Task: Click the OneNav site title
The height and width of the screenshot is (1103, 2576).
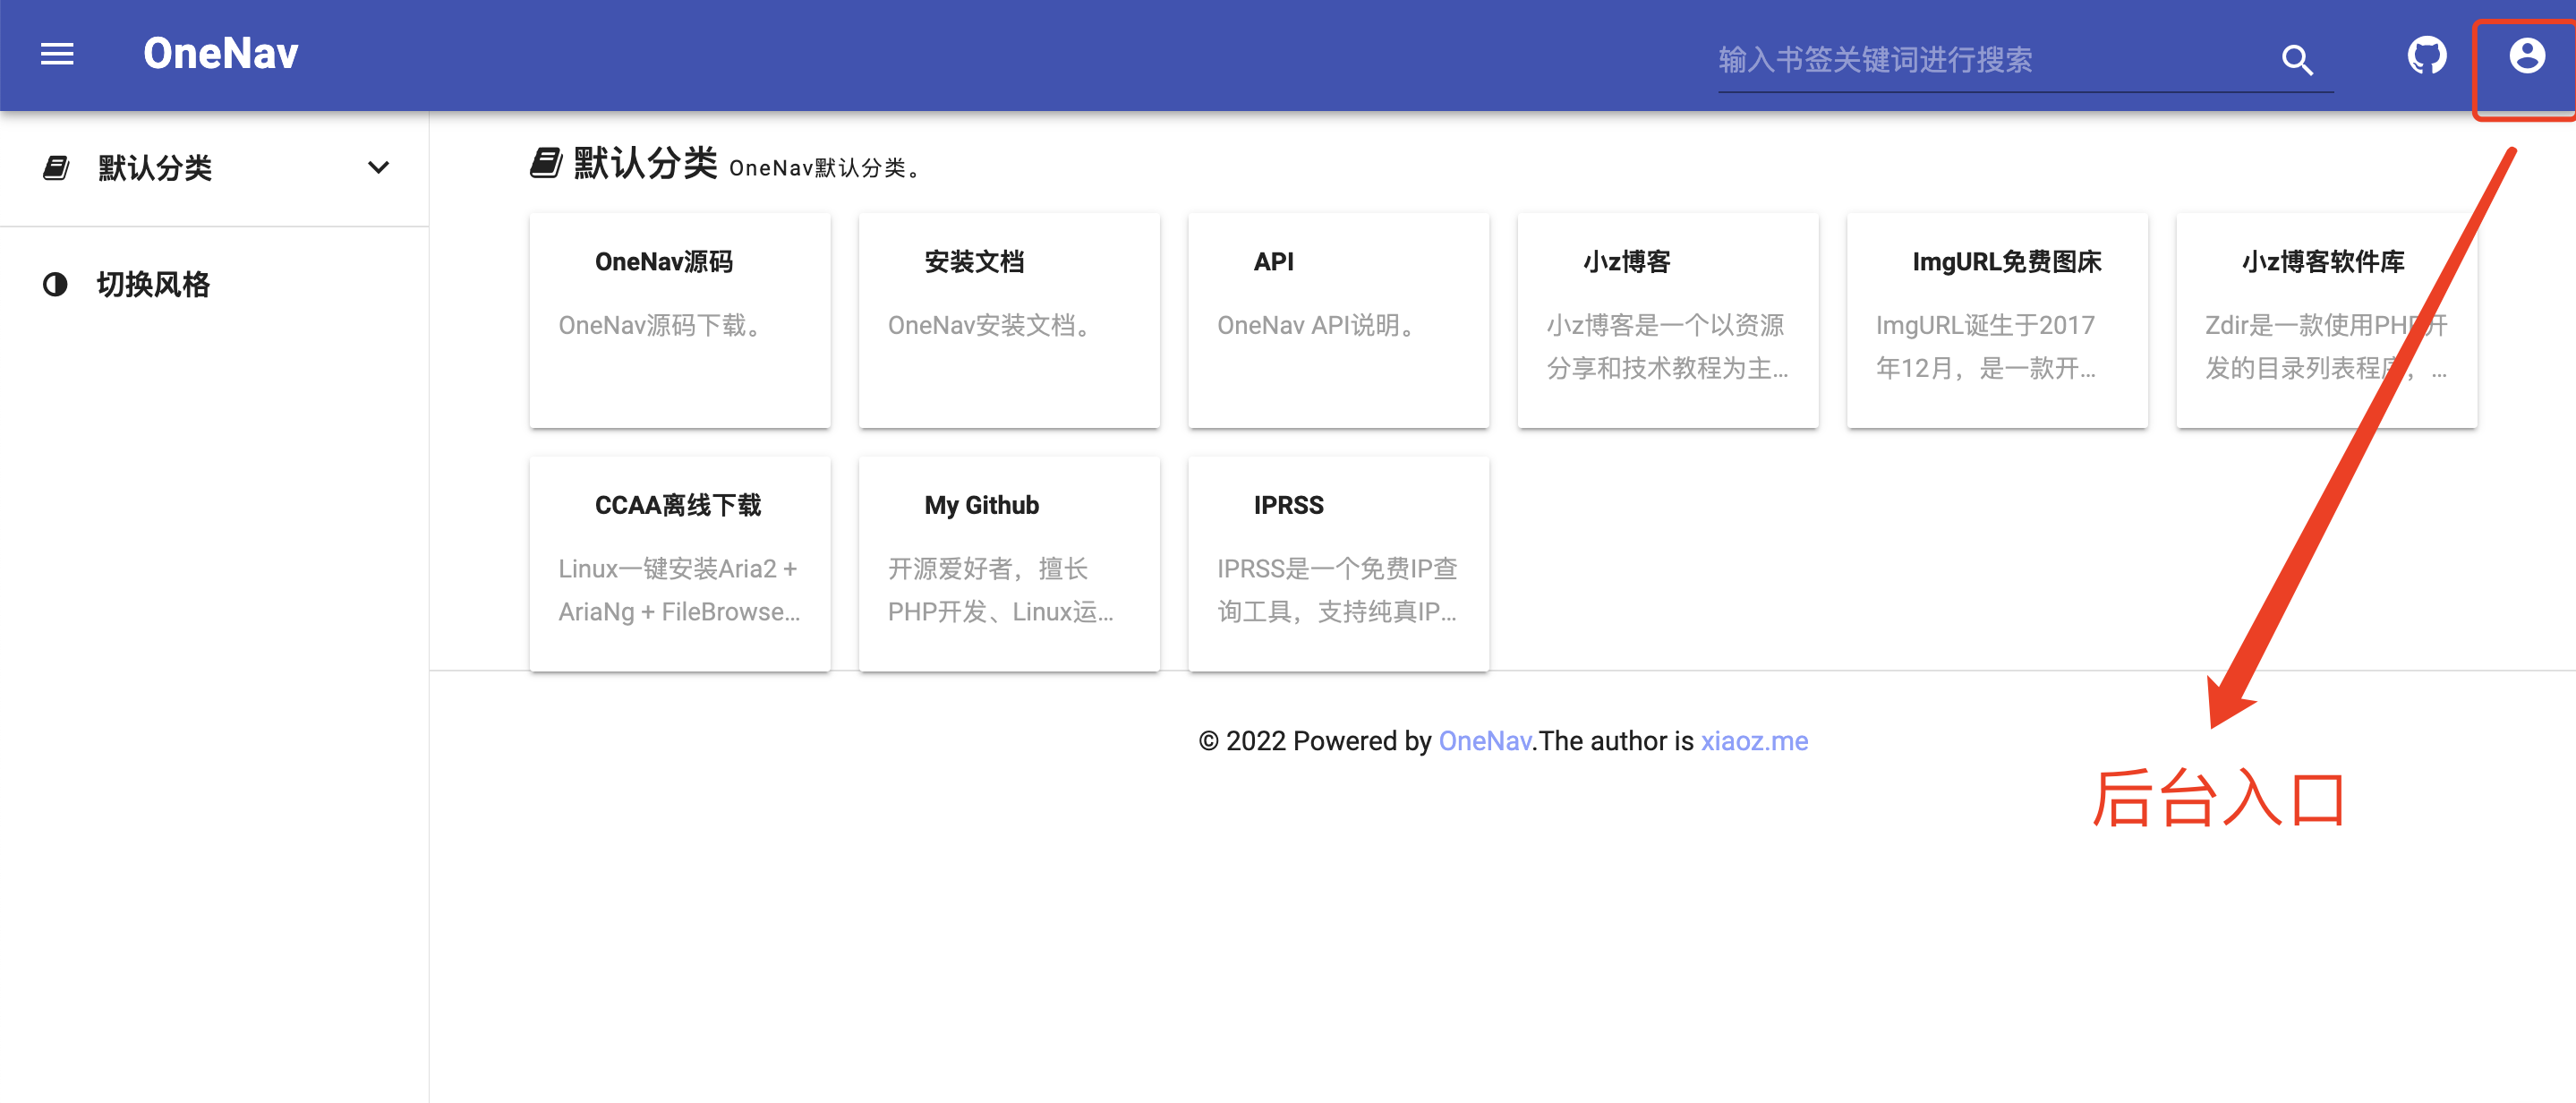Action: coord(220,54)
